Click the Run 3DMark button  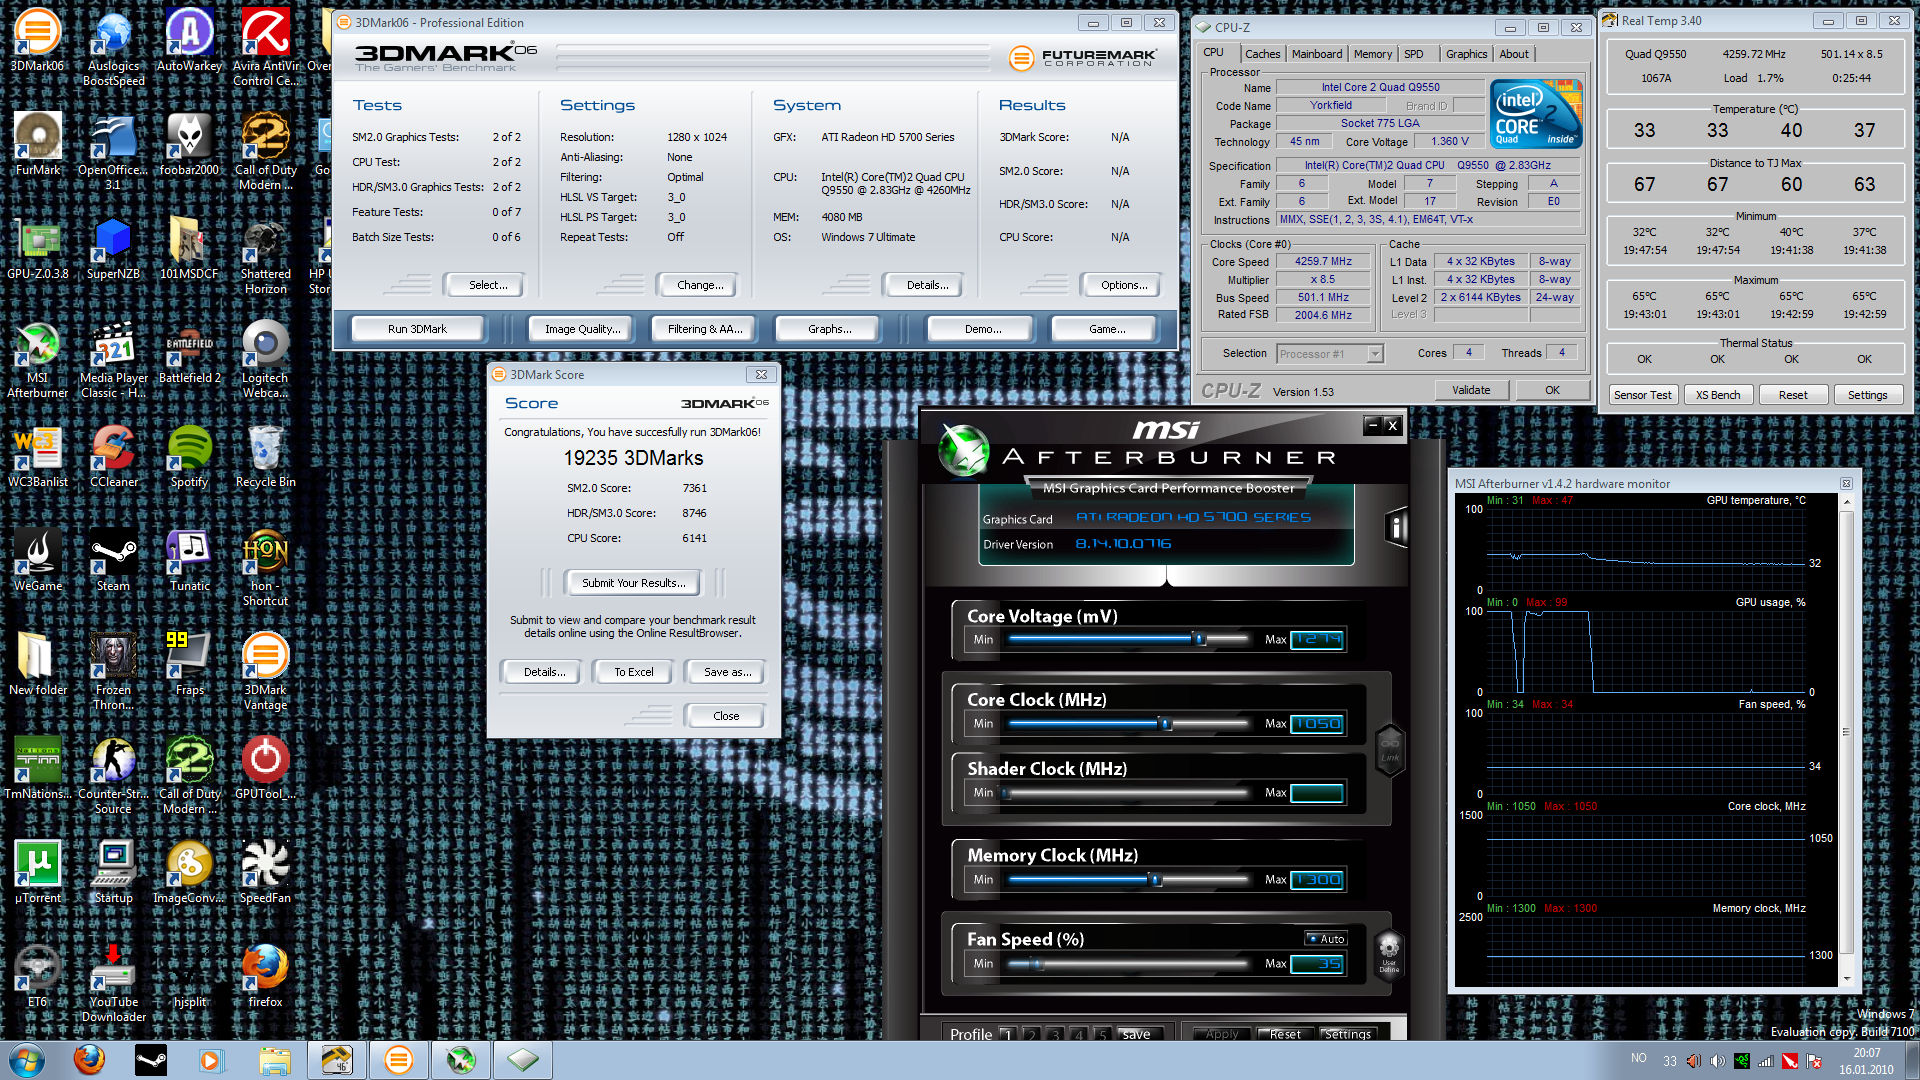click(x=417, y=329)
